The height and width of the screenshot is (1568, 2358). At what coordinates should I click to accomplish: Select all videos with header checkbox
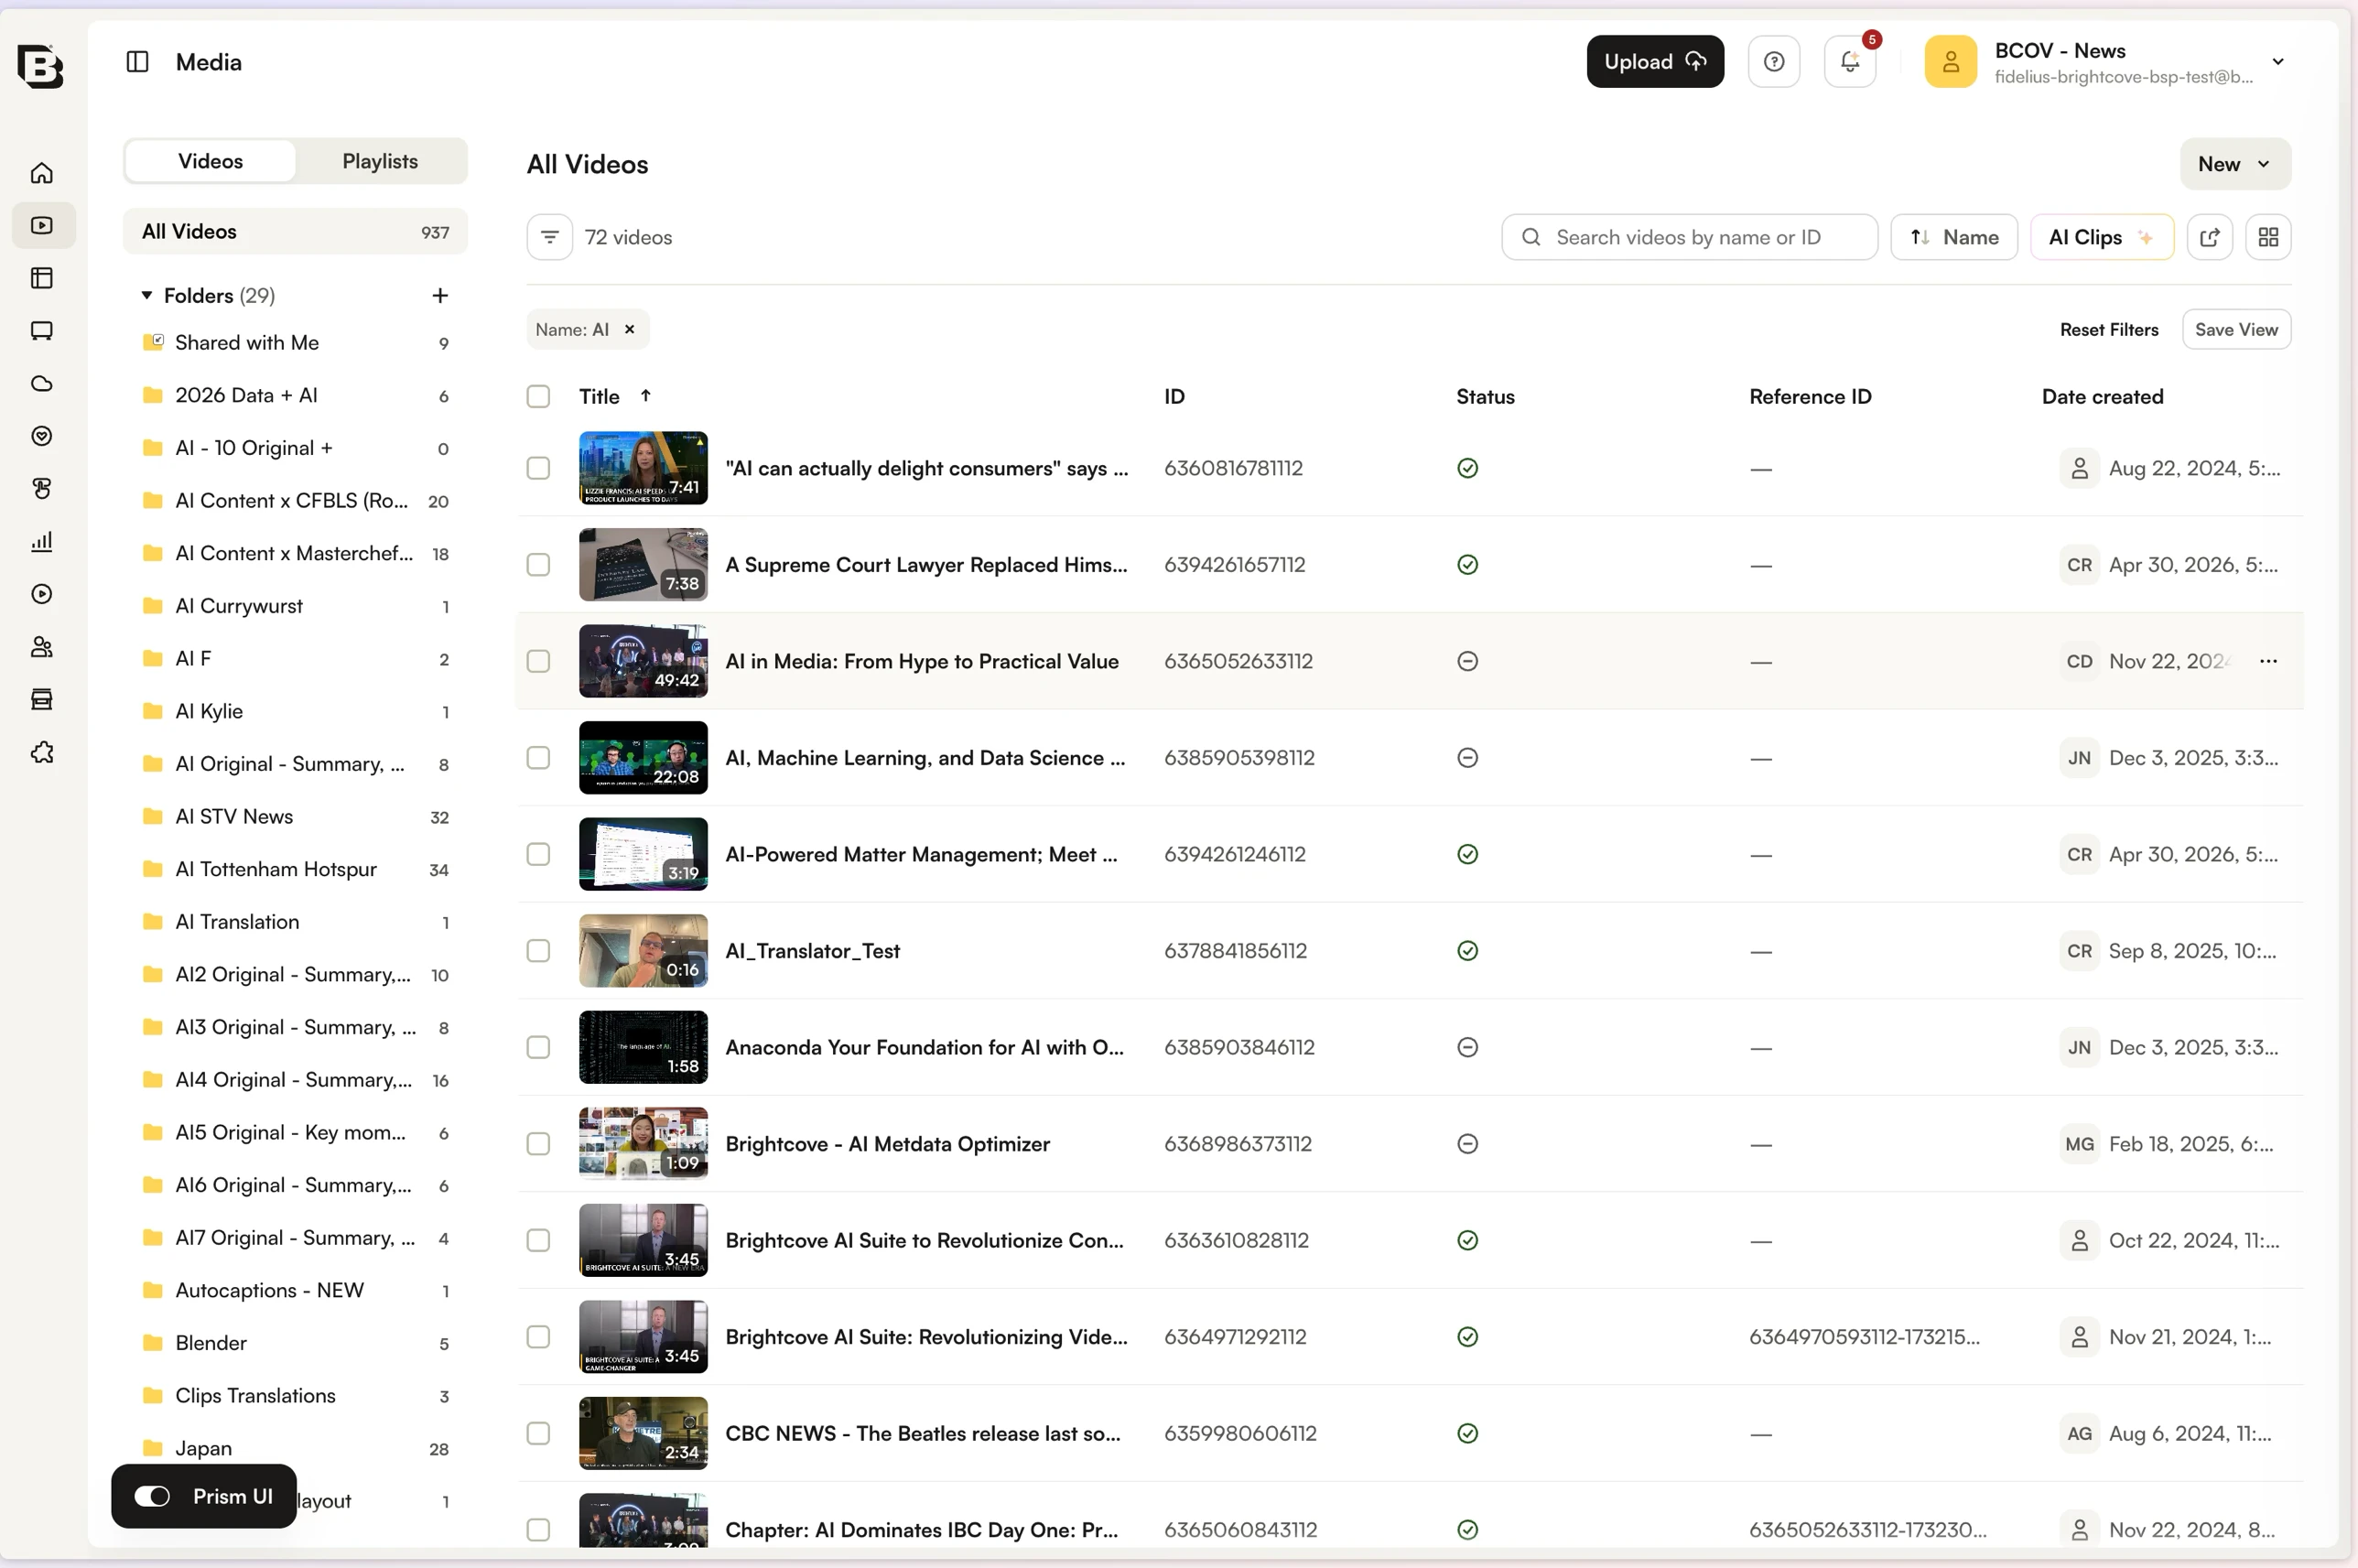coord(538,396)
